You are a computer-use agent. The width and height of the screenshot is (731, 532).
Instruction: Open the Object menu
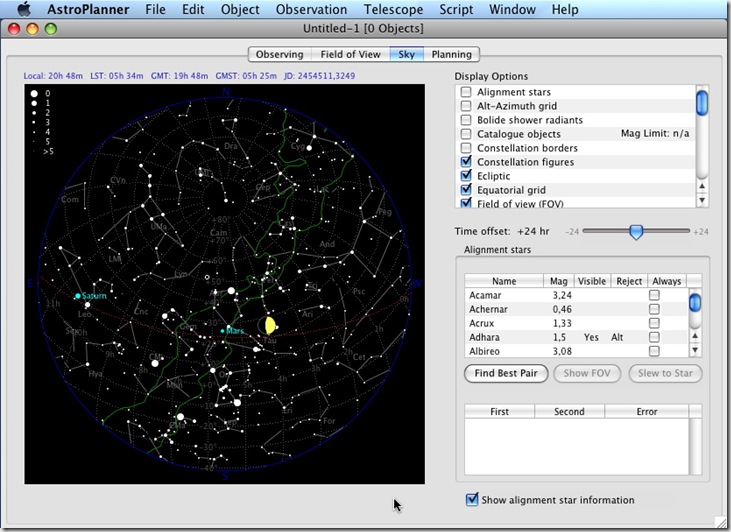[x=240, y=9]
